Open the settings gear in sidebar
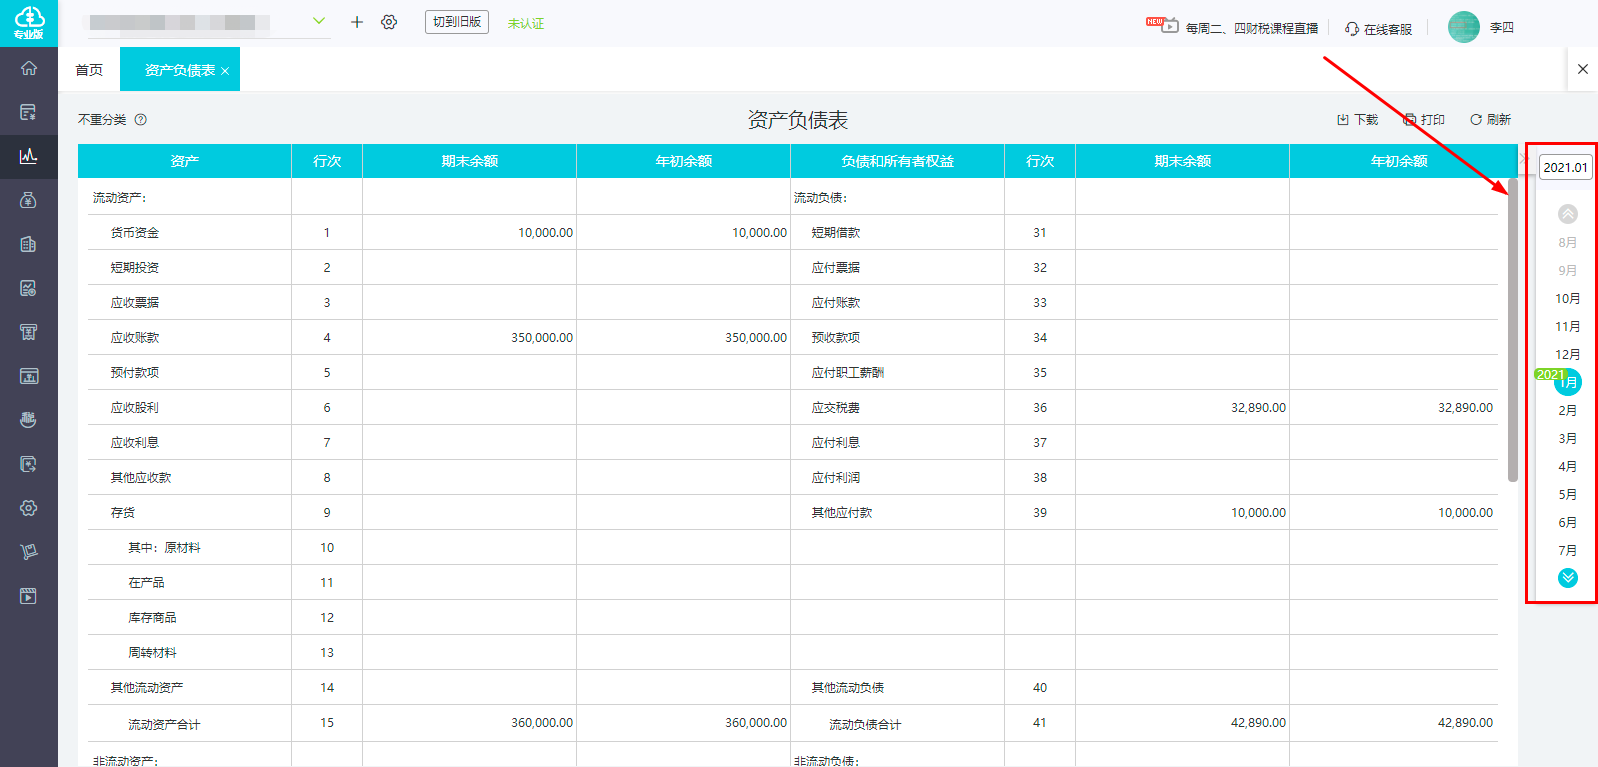Viewport: 1598px width, 767px height. pos(29,508)
